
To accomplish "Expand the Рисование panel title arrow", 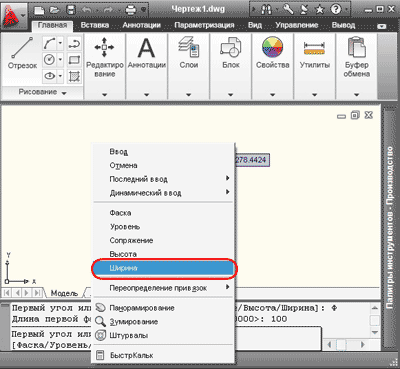I will [x=64, y=93].
